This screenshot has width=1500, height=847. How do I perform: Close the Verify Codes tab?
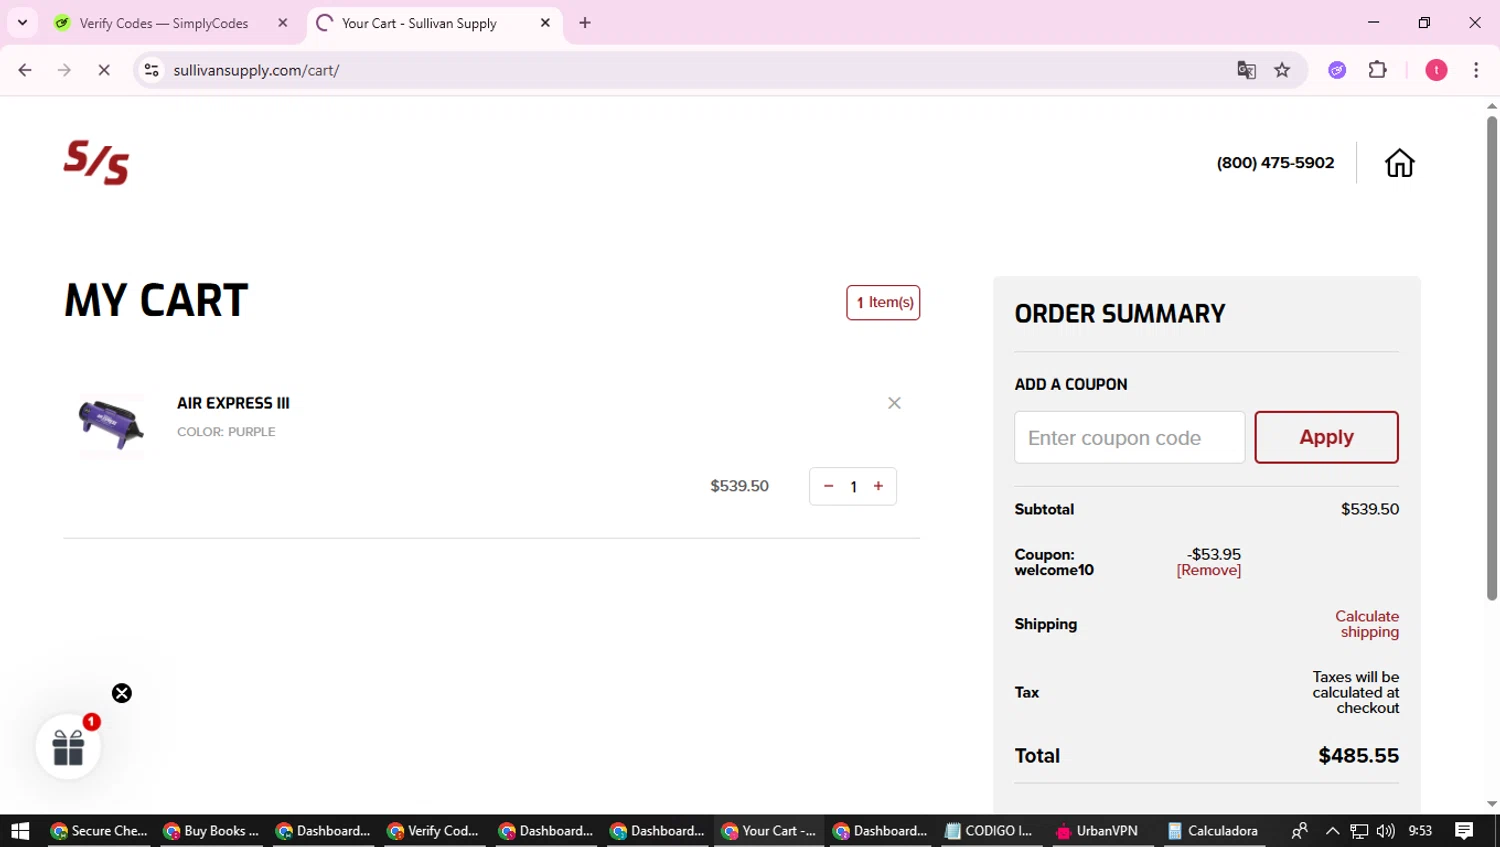click(x=283, y=23)
